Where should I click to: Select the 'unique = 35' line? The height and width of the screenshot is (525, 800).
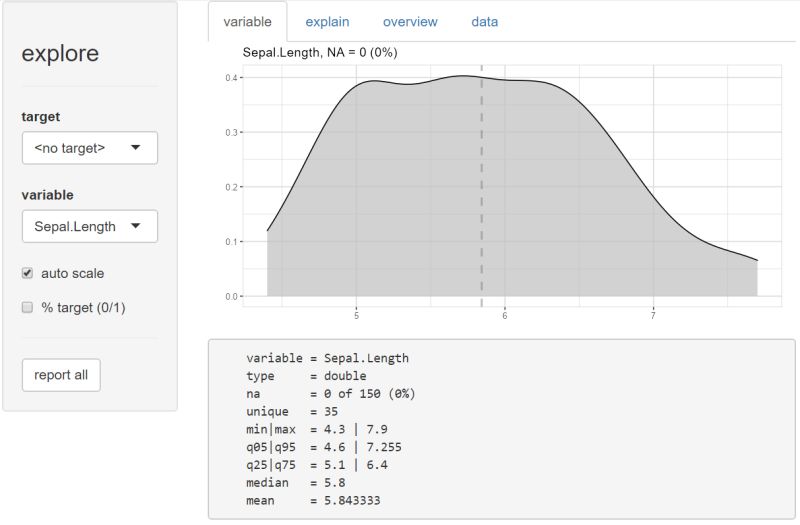(292, 411)
